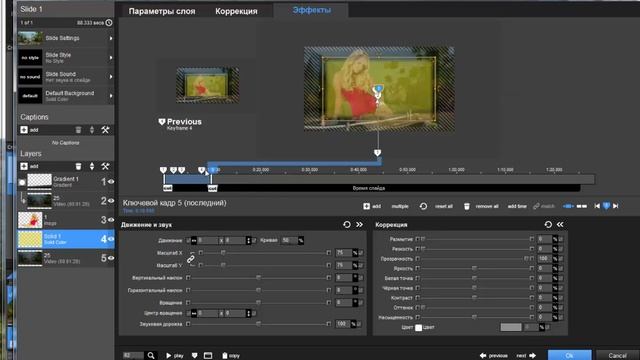Screen dimensions: 640x360
Task: Toggle visibility of layer 2 video
Action: (x=111, y=200)
